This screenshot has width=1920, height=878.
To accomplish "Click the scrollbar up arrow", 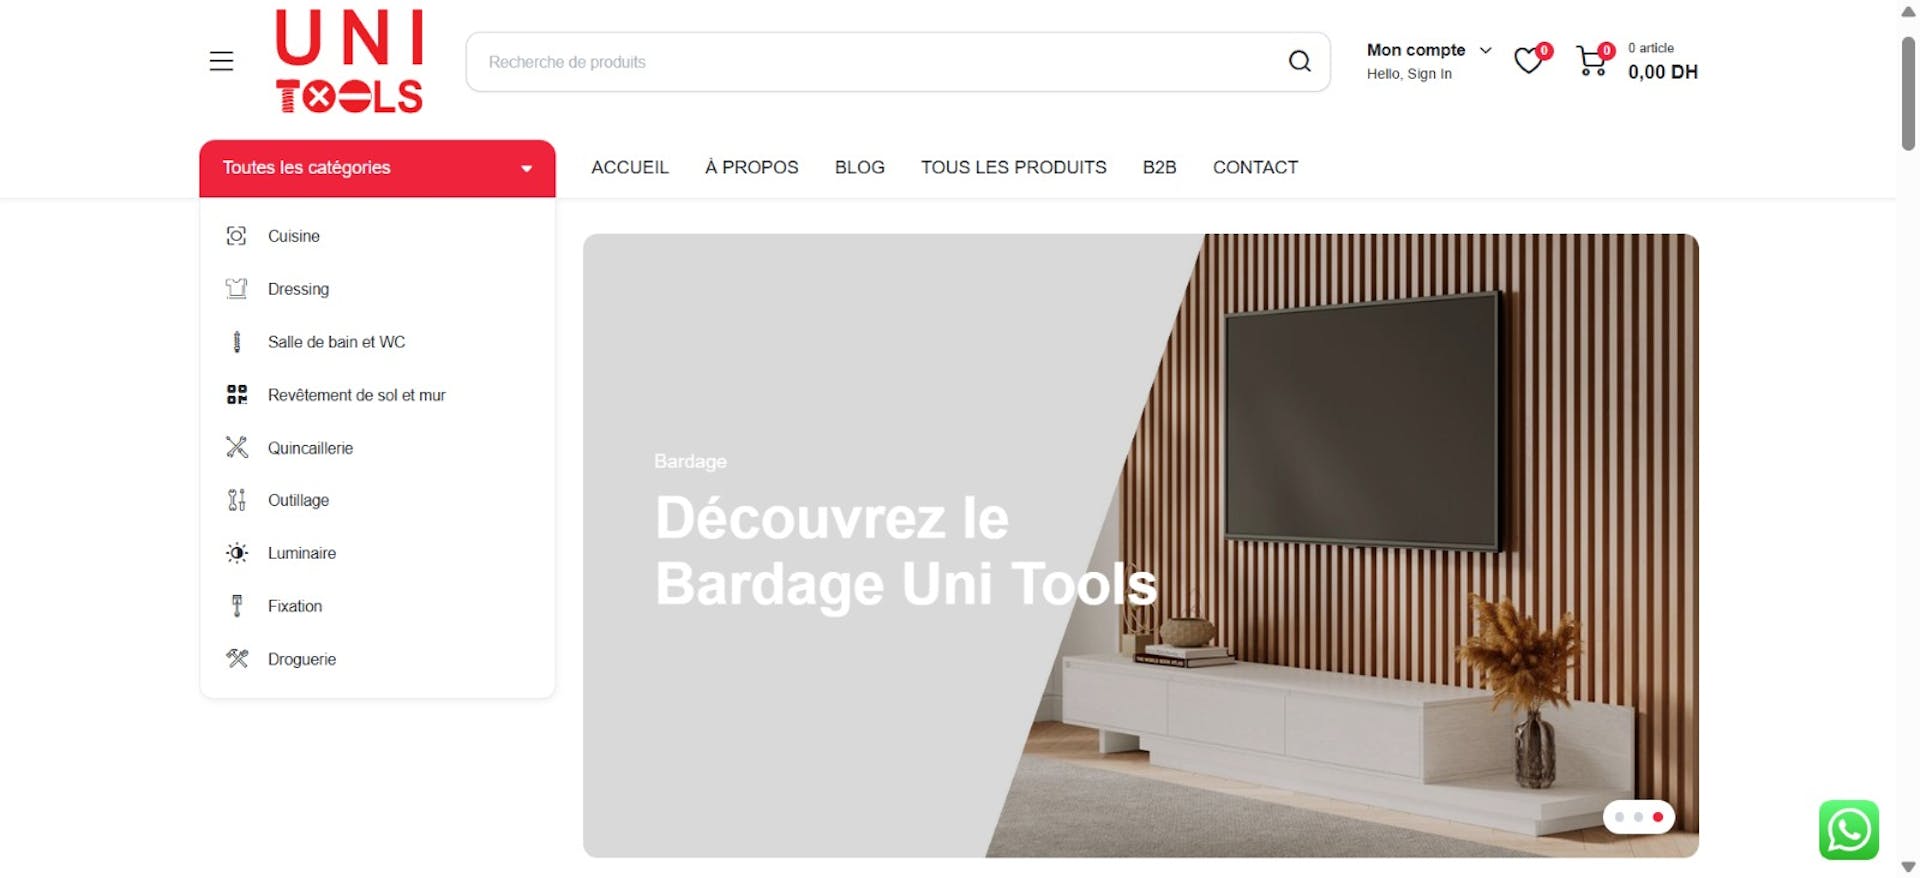I will click(x=1908, y=12).
